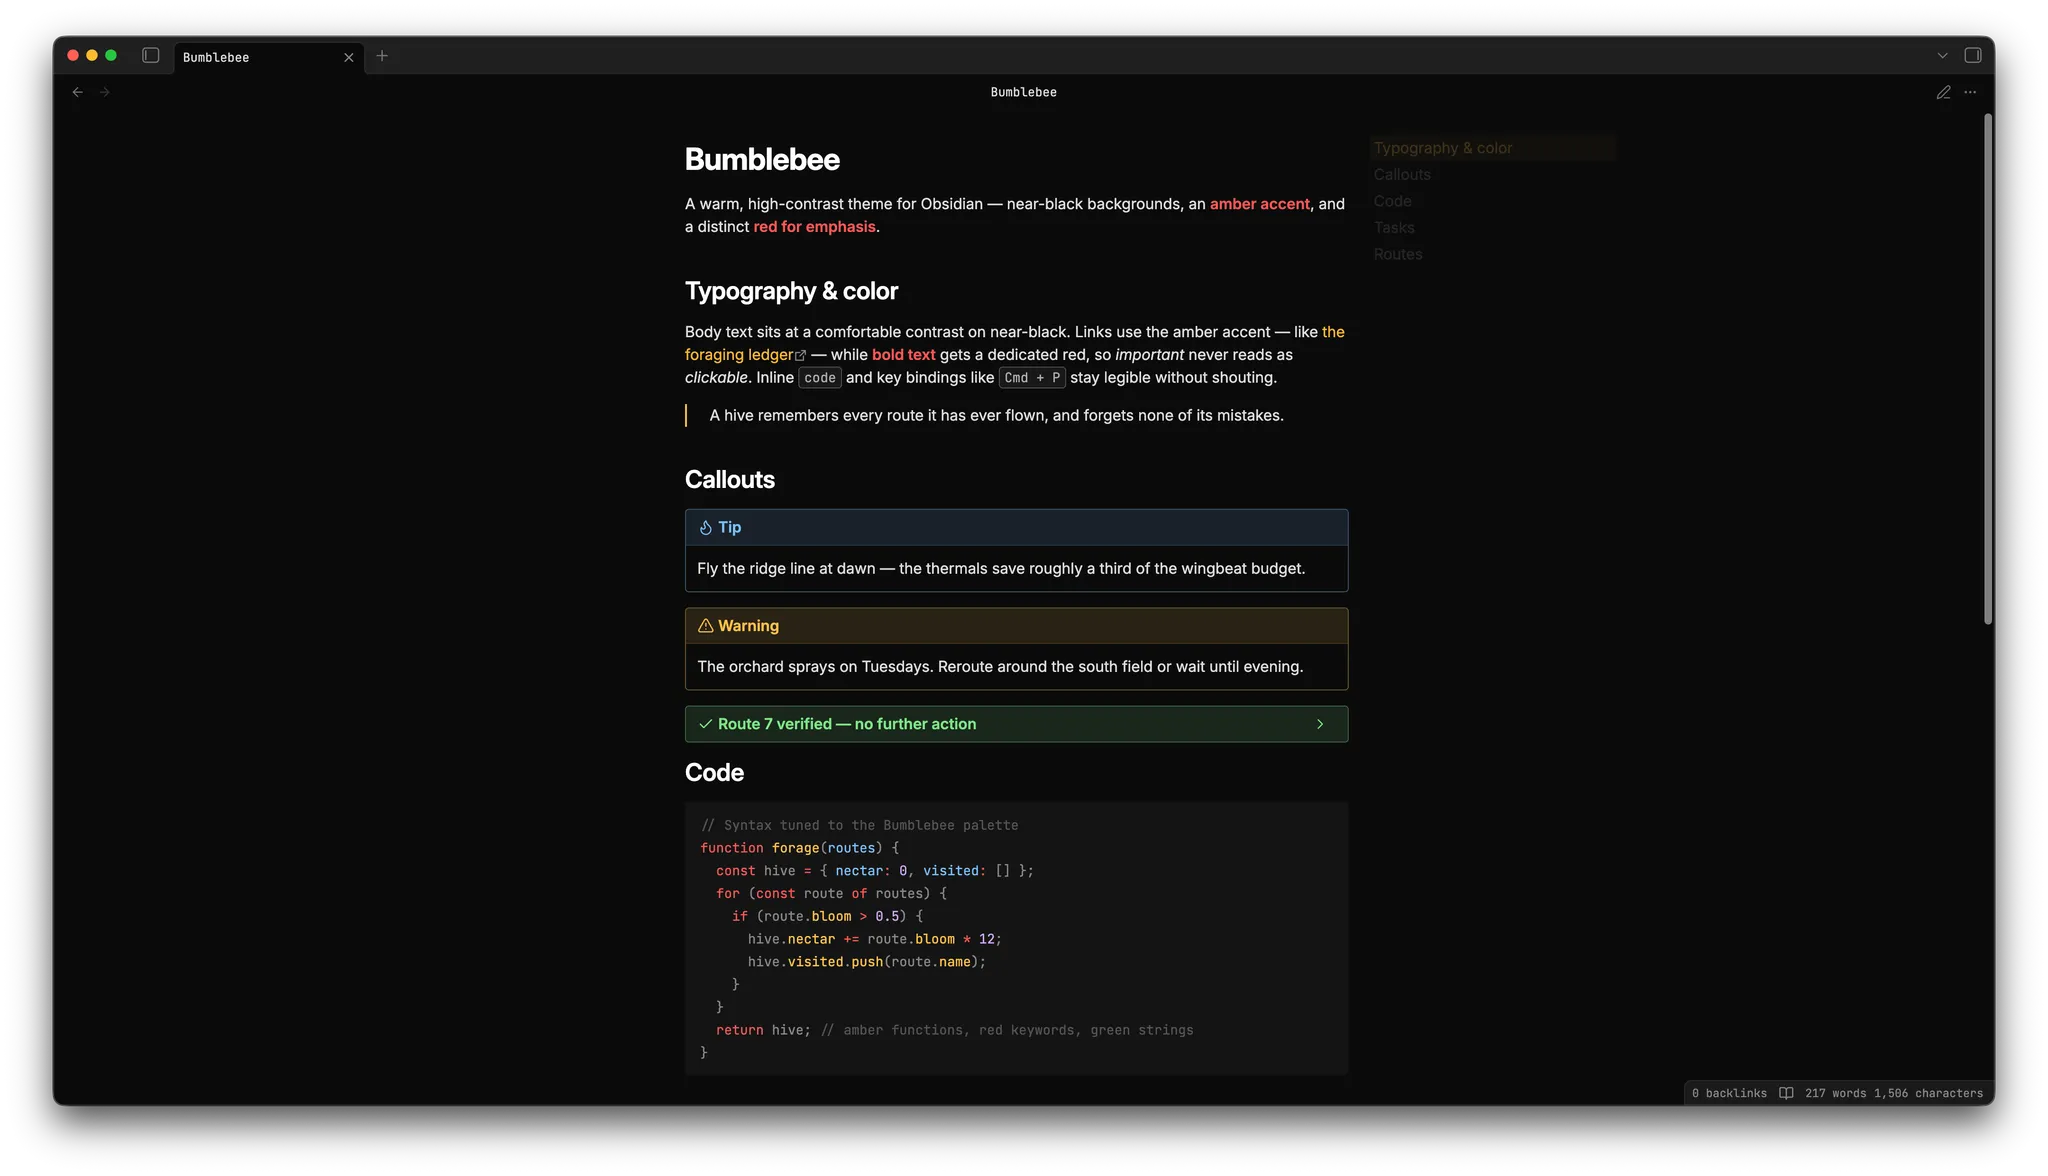Select the Bumblebee tab
Image resolution: width=2048 pixels, height=1176 pixels.
point(268,57)
